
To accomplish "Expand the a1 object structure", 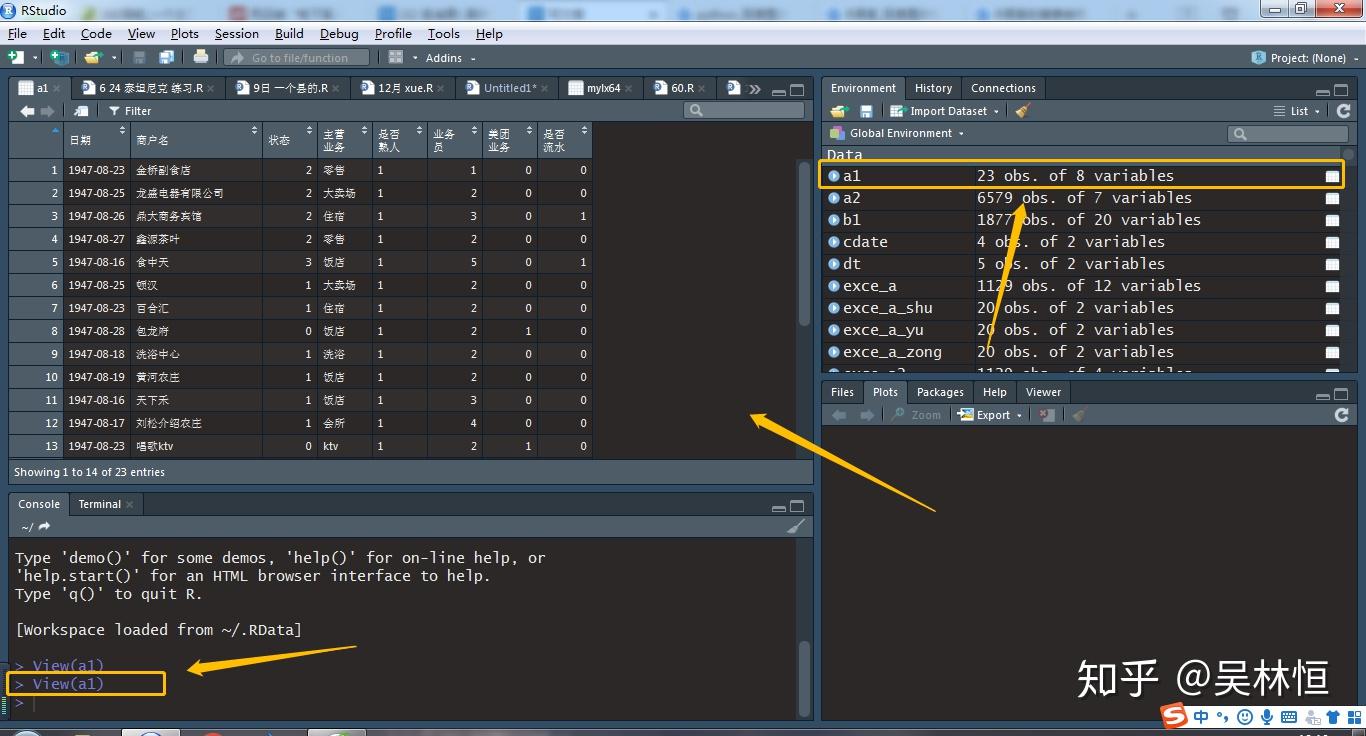I will 834,176.
